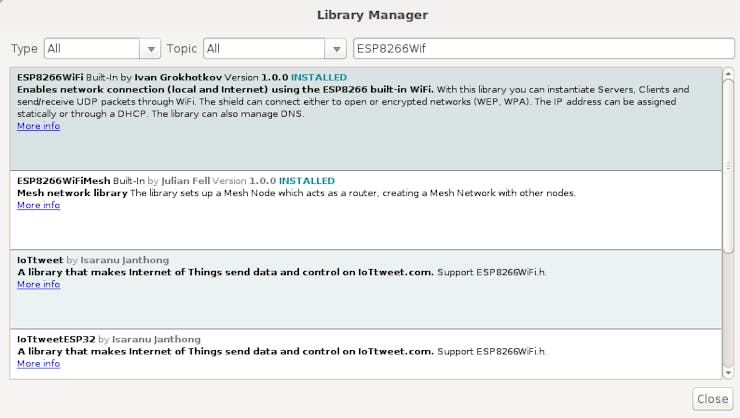Open More info link for ESP8266WiFiMesh
740x418 pixels.
(x=39, y=205)
